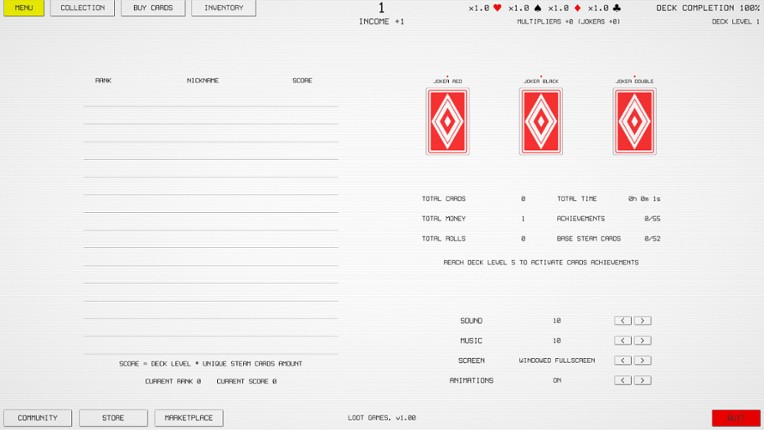Click the black club suit icon

pos(615,8)
